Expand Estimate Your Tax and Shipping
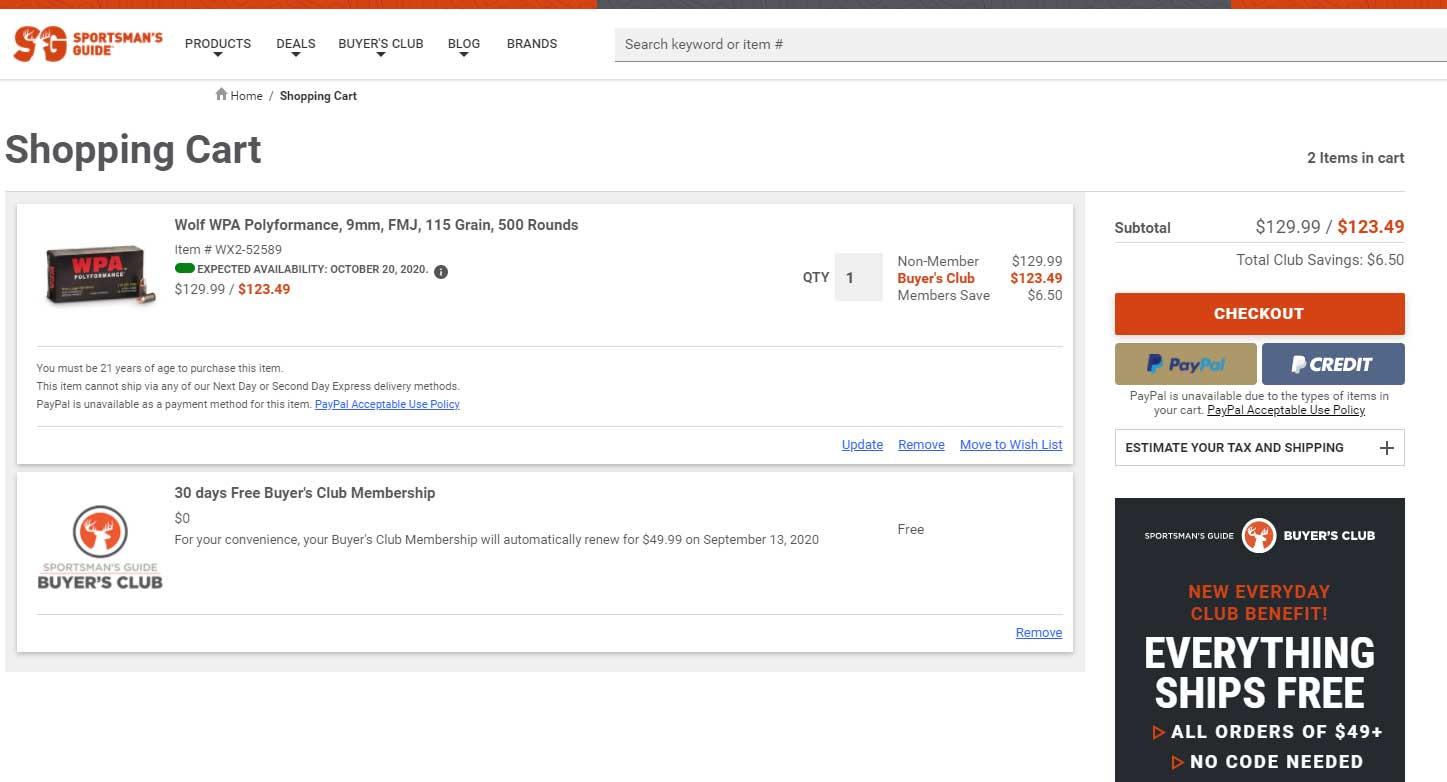 1259,448
